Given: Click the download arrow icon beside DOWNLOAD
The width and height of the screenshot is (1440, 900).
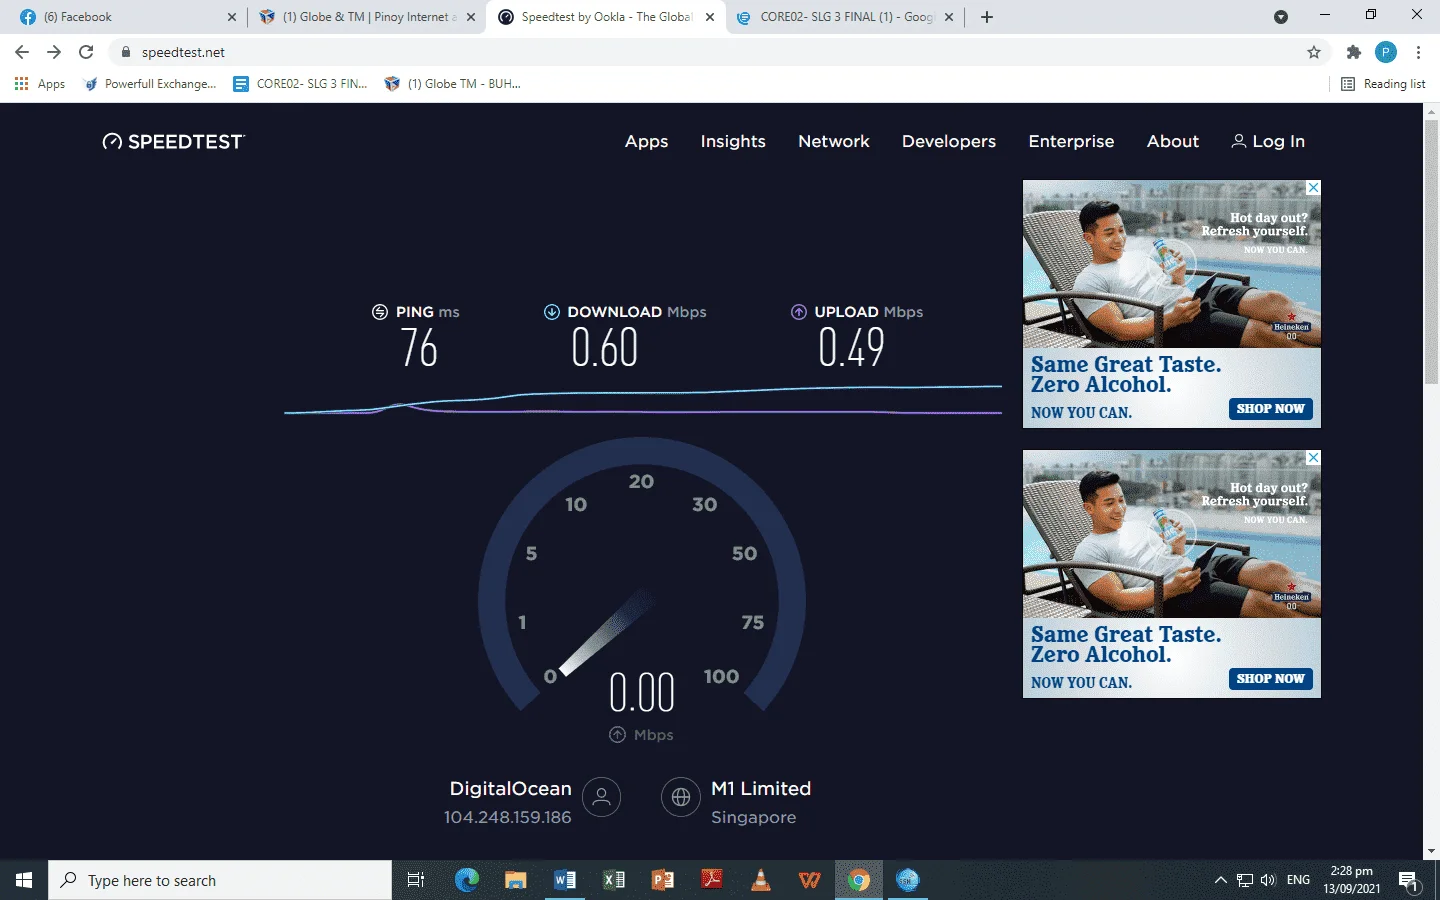Looking at the screenshot, I should [x=552, y=312].
